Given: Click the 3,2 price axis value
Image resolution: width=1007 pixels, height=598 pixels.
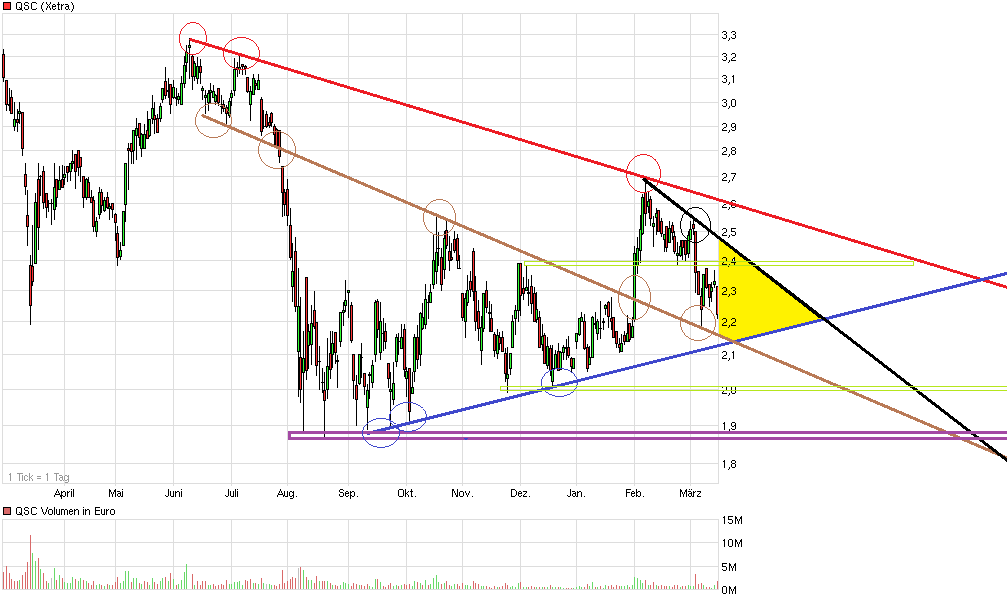Looking at the screenshot, I should coord(729,57).
